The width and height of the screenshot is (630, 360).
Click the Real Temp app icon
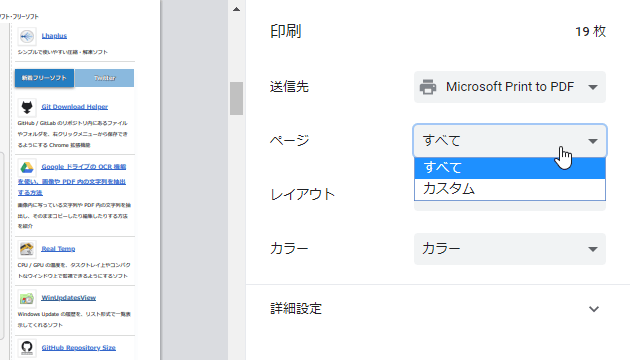pos(27,250)
